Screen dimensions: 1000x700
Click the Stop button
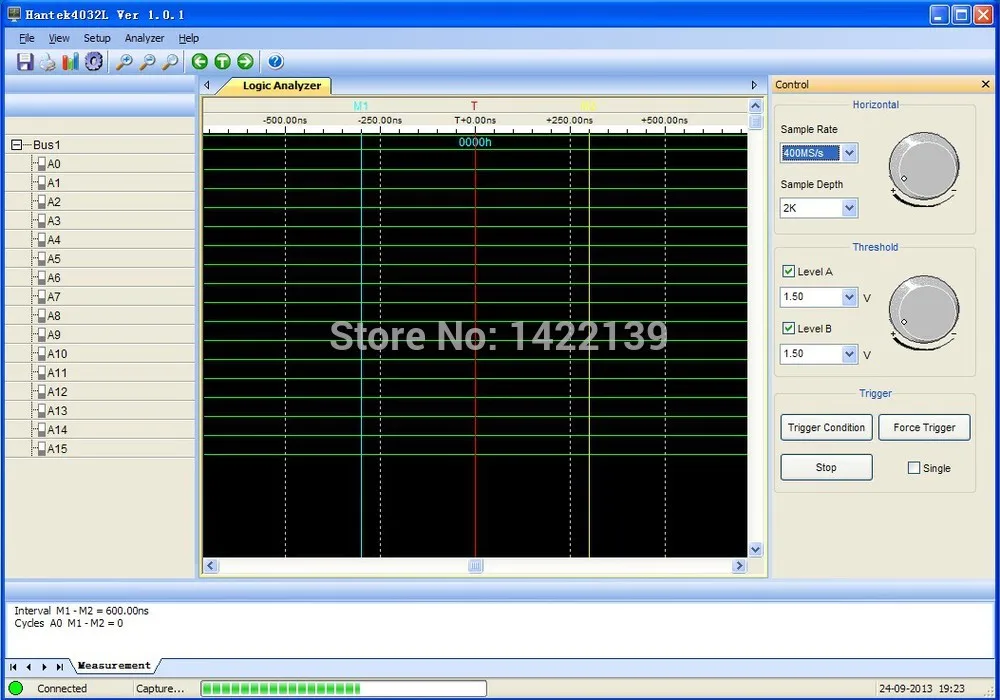click(826, 467)
